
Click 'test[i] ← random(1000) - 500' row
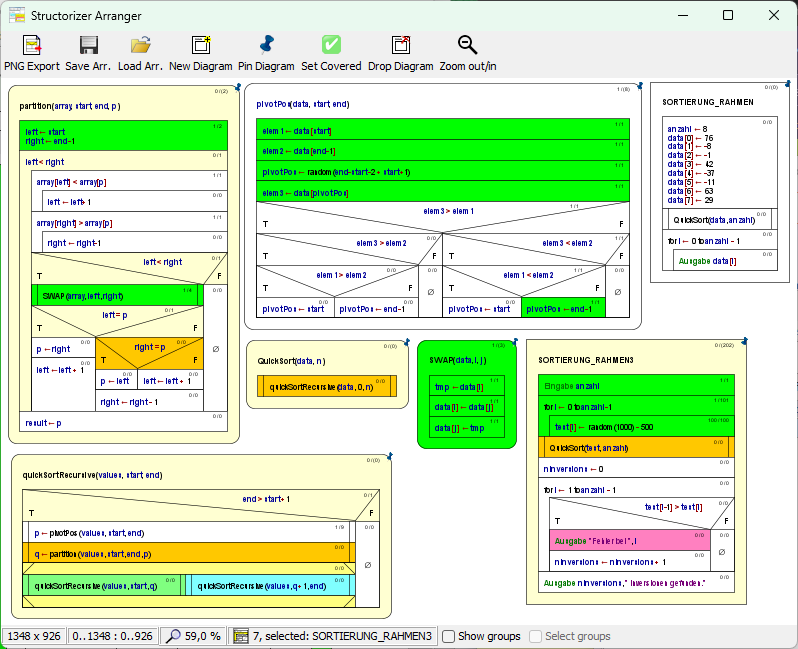[641, 426]
